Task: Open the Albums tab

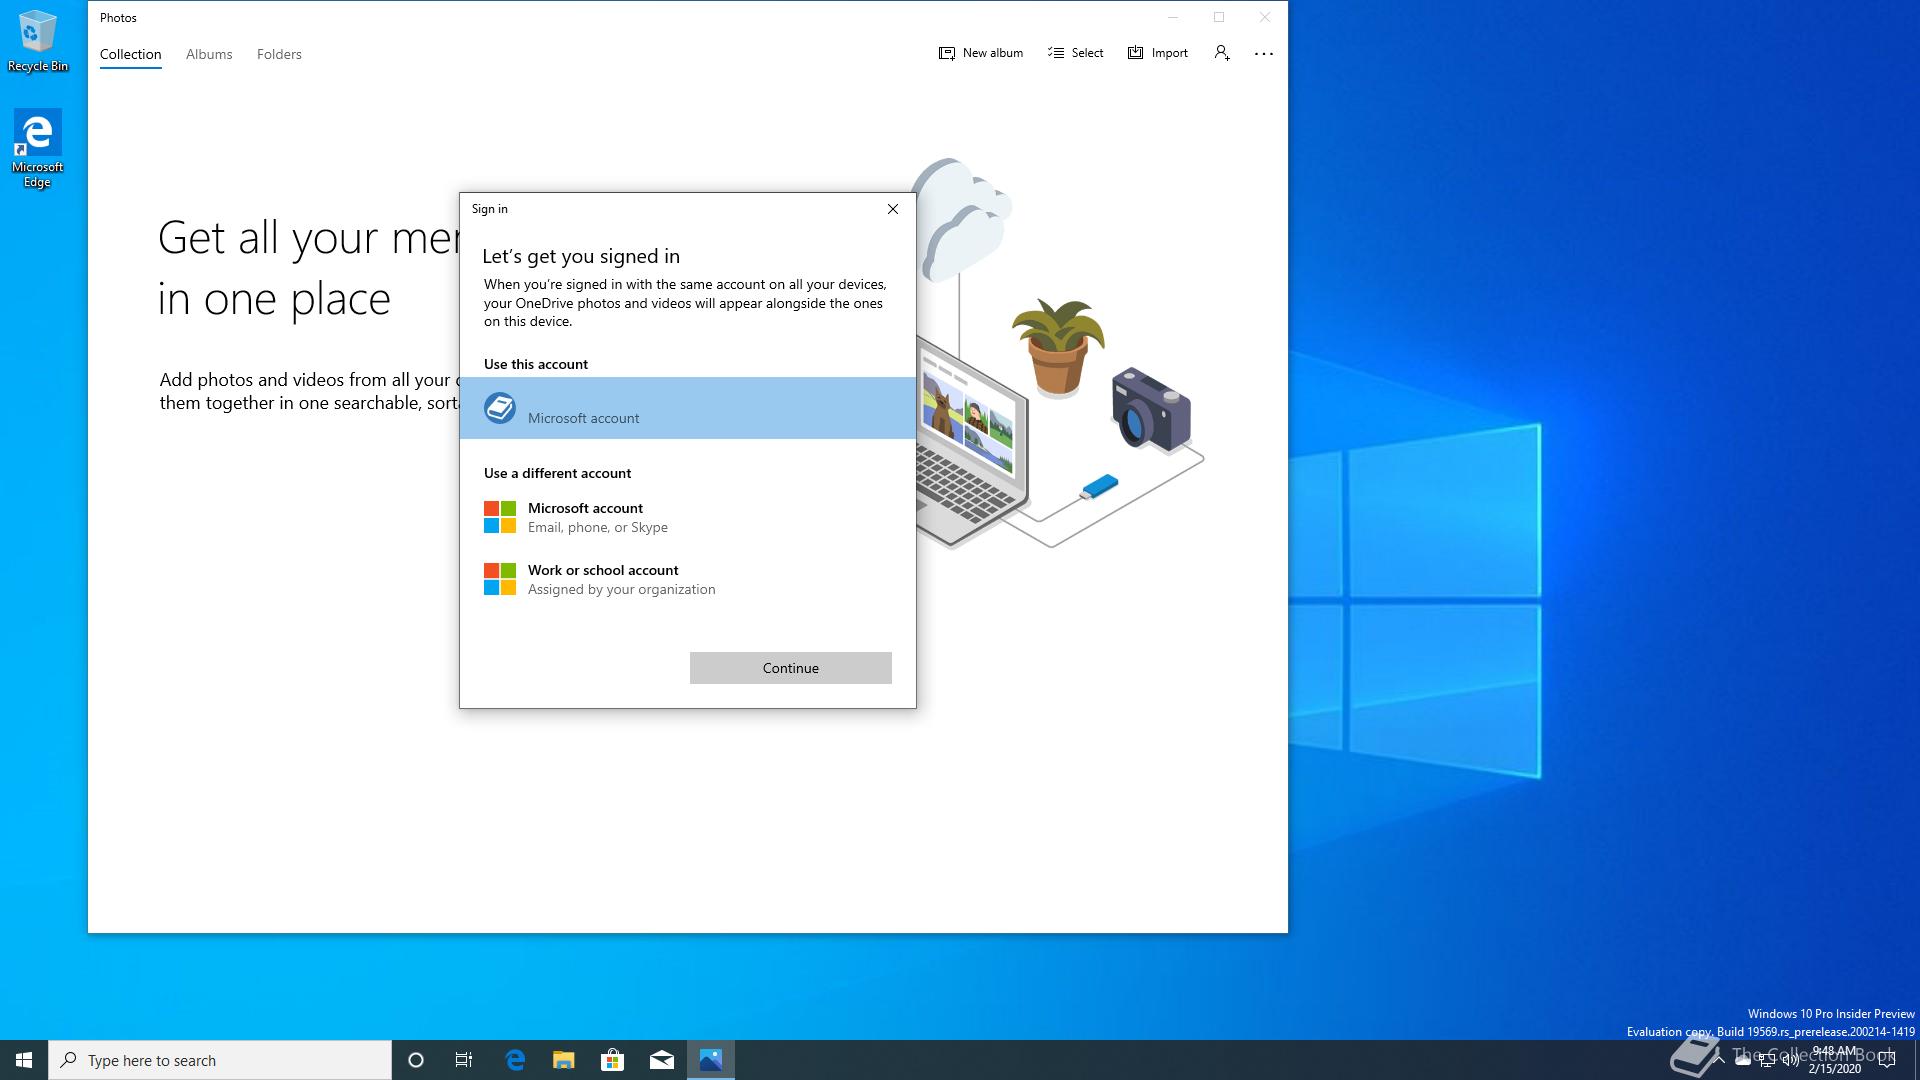Action: 209,54
